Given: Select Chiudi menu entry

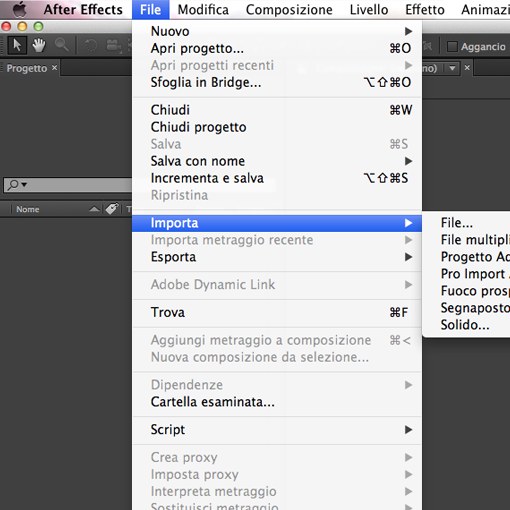Looking at the screenshot, I should tap(277, 110).
